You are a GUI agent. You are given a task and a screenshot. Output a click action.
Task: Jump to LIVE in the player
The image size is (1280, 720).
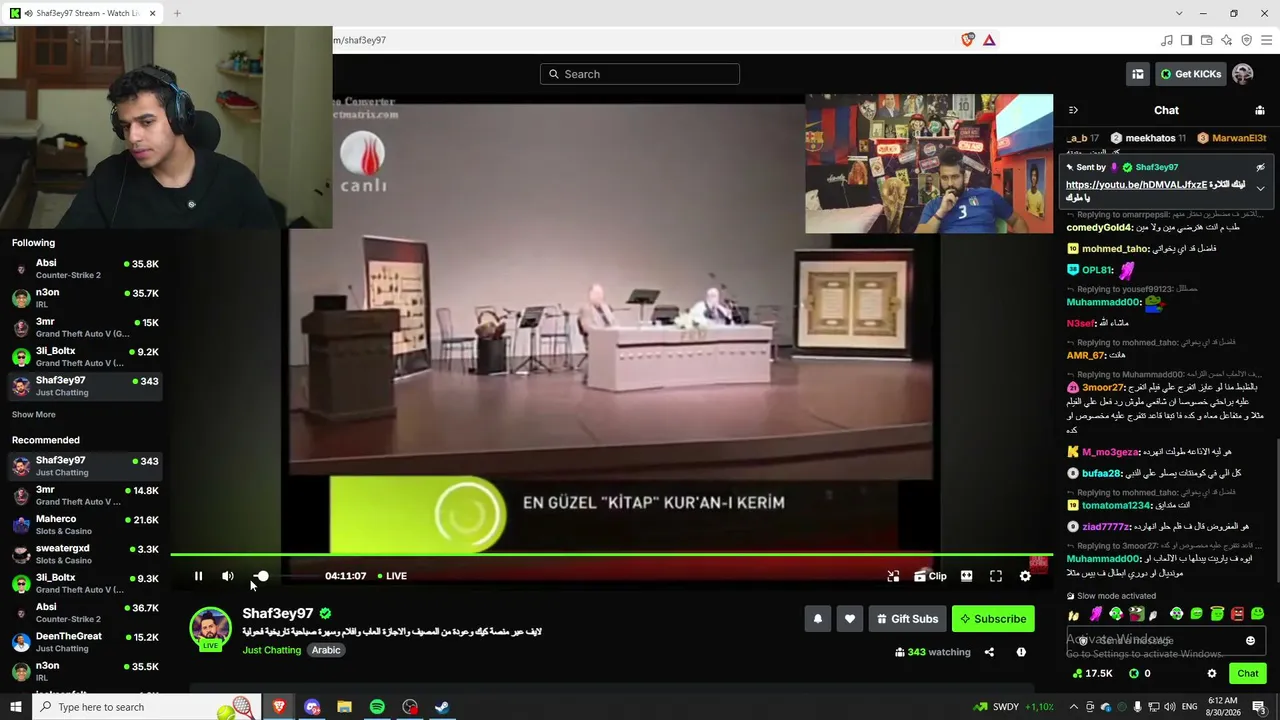(392, 576)
